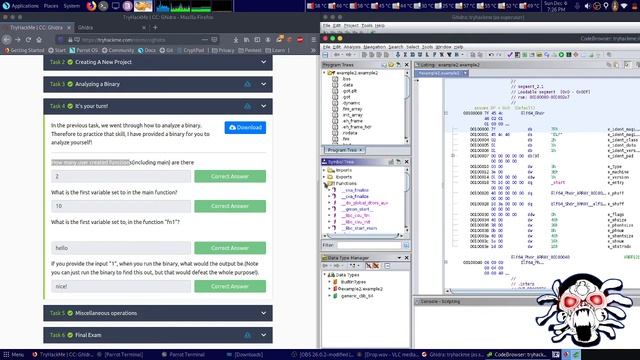640x360 pixels.
Task: Select __libc_start_main in Symbol Tree
Action: coord(358,228)
